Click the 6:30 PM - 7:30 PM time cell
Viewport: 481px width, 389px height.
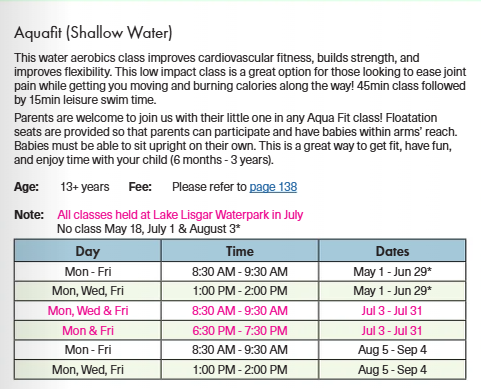click(x=240, y=331)
